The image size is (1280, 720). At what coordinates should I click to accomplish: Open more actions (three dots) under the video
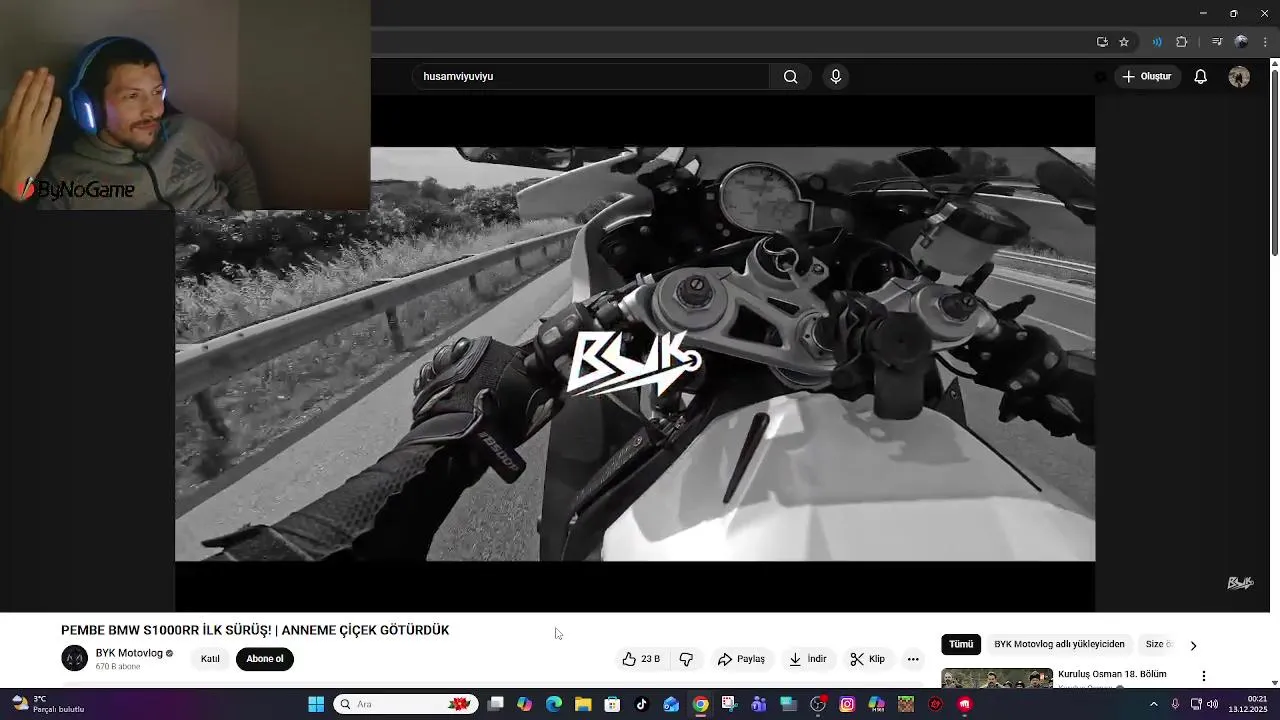913,659
